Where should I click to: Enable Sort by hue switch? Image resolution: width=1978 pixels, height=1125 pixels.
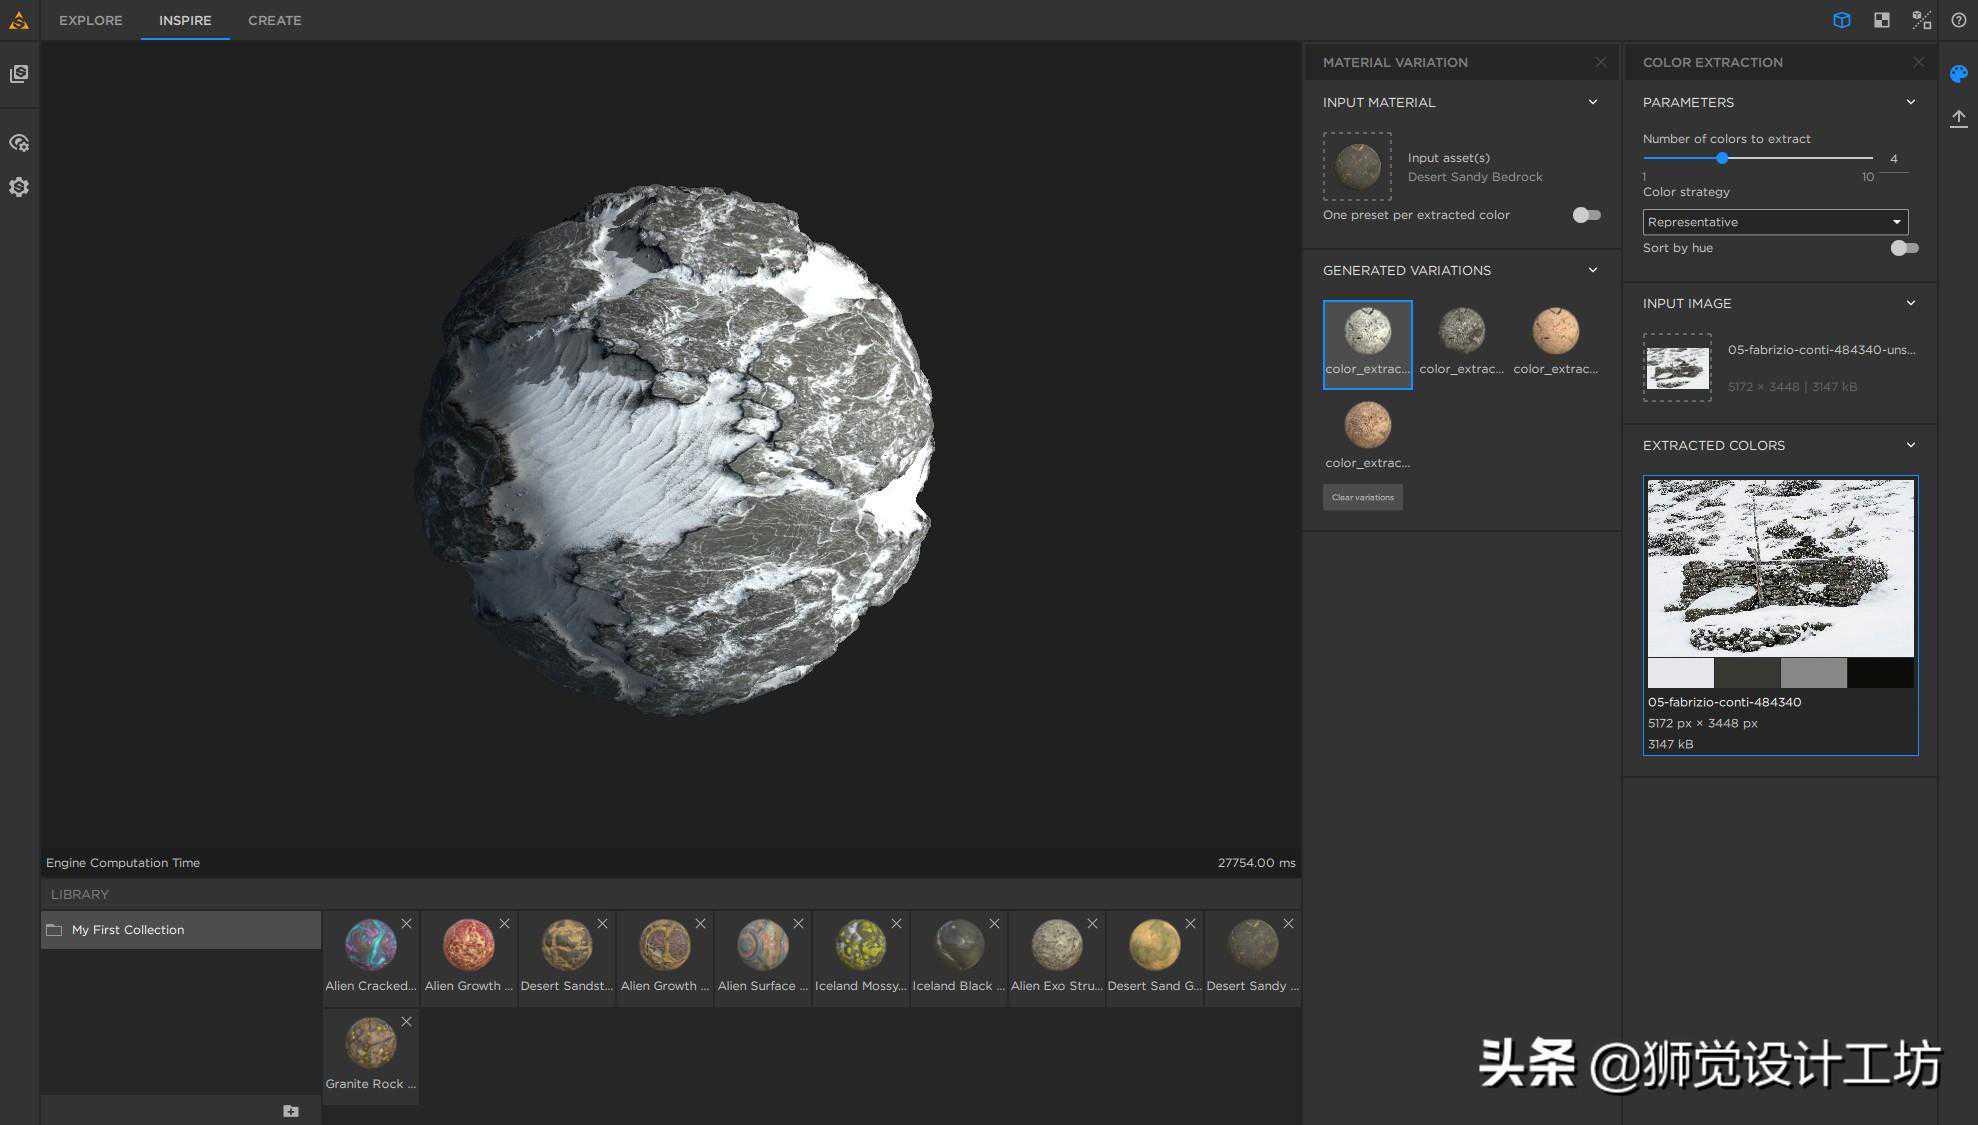click(x=1903, y=248)
